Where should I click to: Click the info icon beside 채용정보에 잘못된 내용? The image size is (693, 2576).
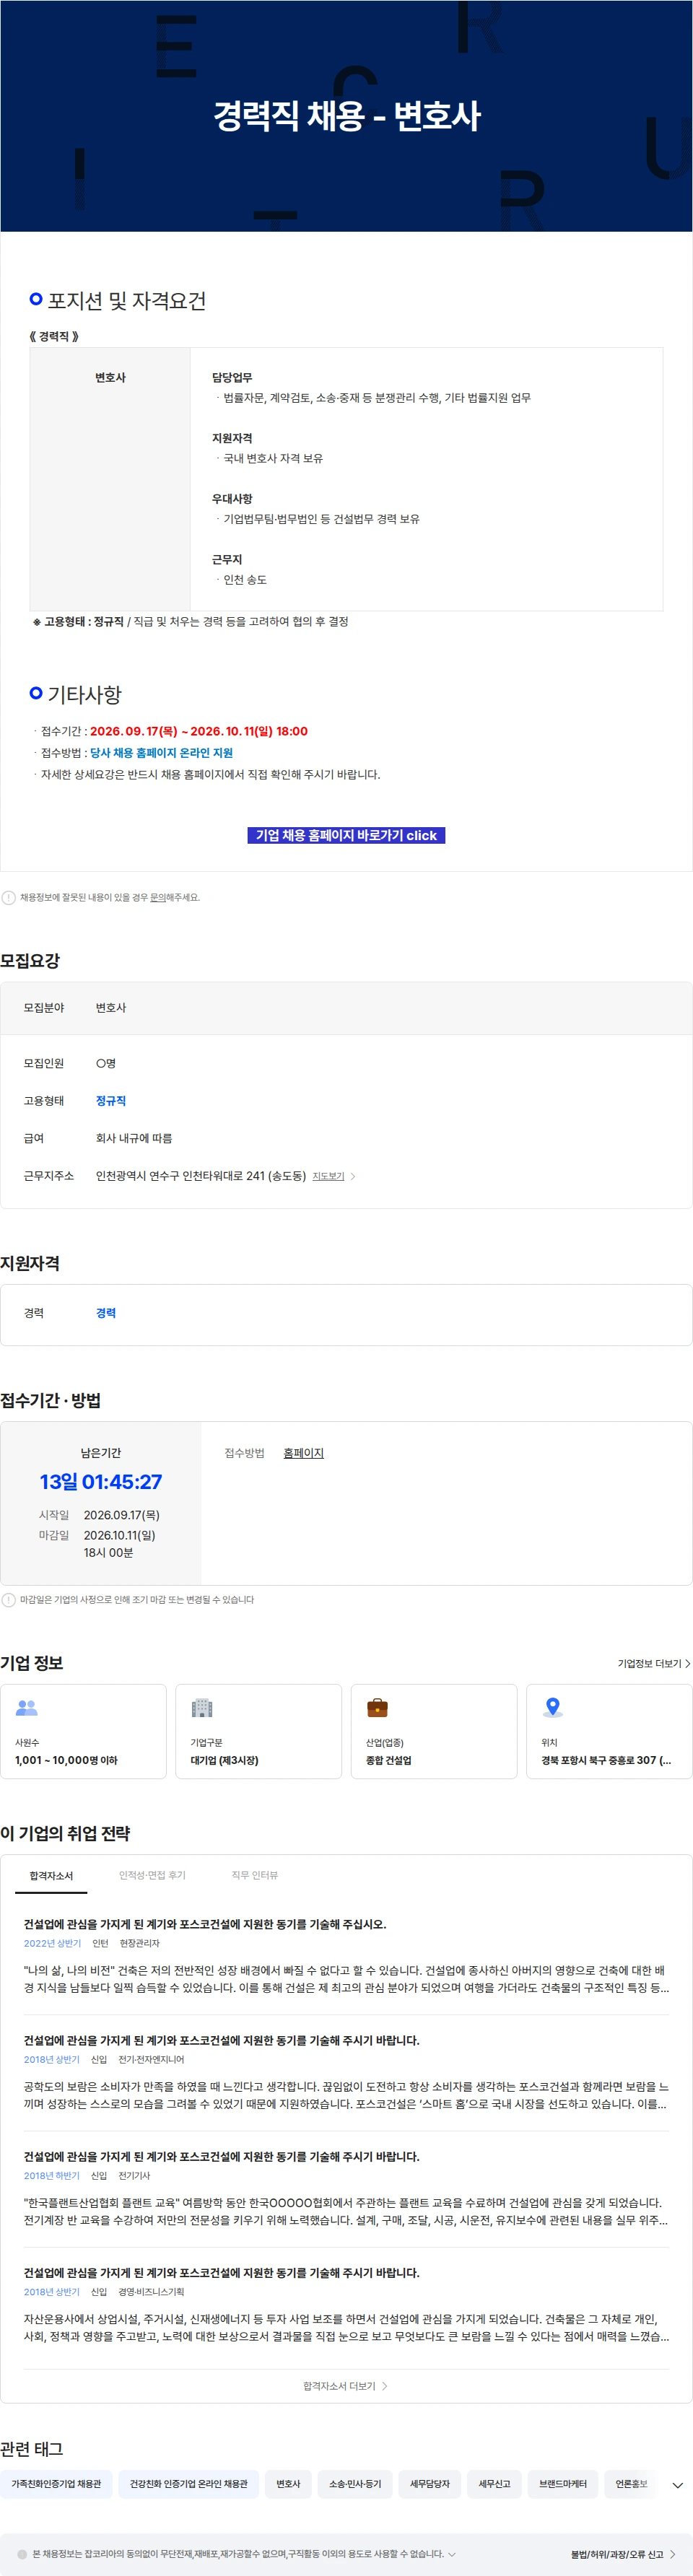click(x=9, y=897)
